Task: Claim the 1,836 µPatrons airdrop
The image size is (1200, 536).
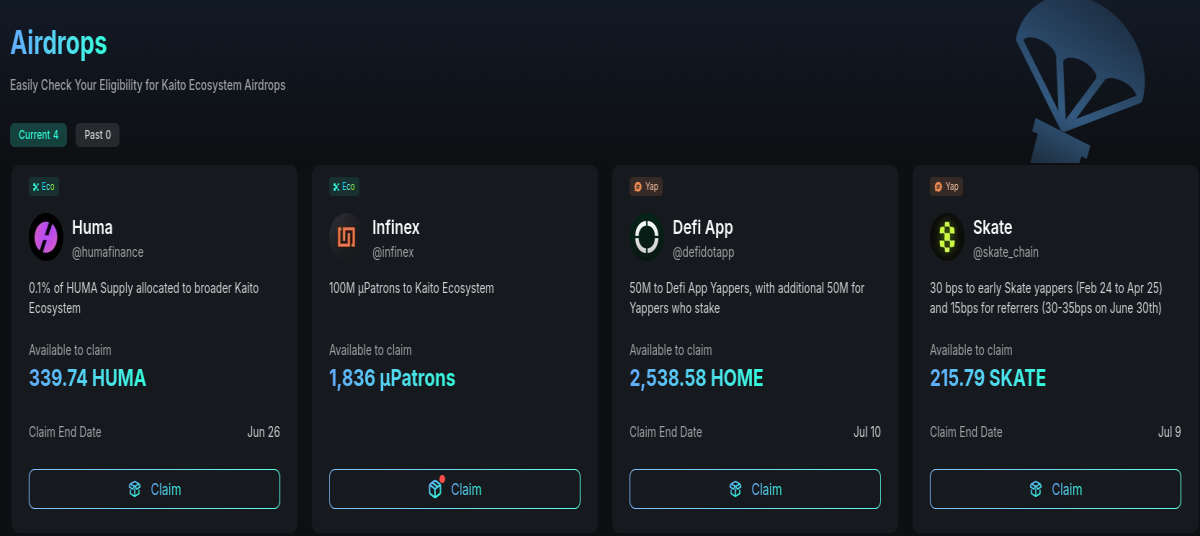Action: coord(455,489)
